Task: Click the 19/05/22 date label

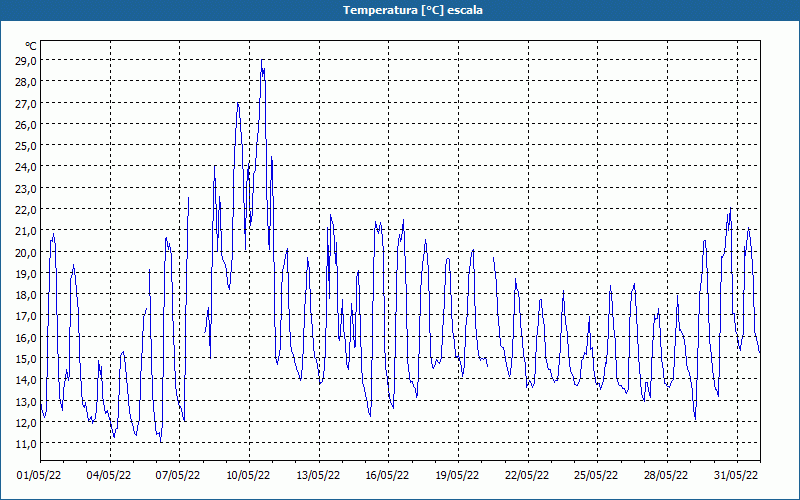Action: click(x=457, y=476)
